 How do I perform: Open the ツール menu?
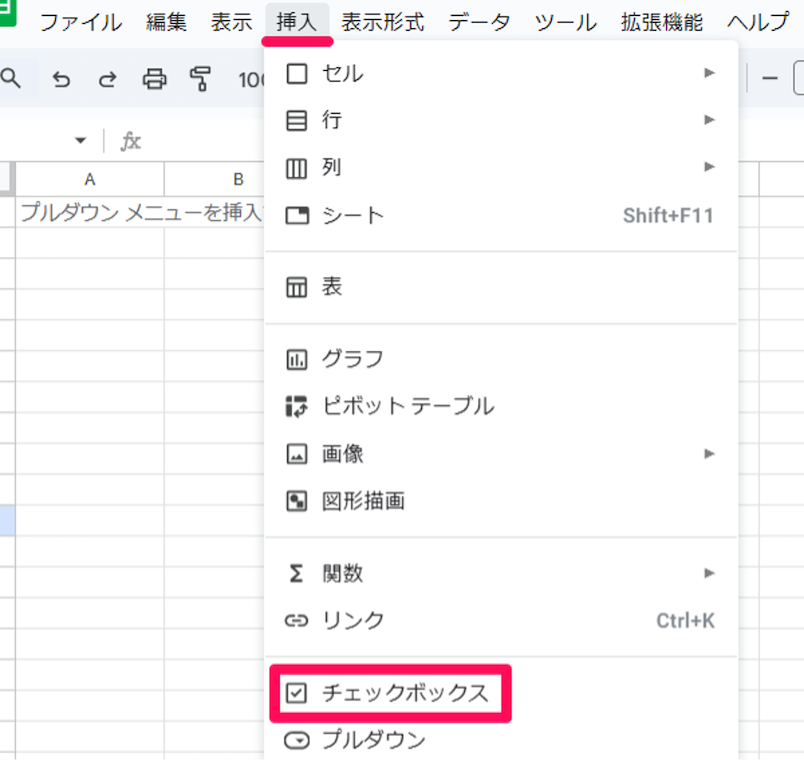[565, 22]
